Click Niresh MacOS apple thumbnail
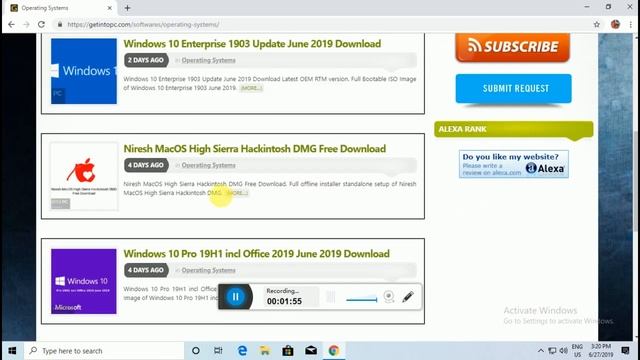Screen dimensions: 640x360 click(84, 176)
